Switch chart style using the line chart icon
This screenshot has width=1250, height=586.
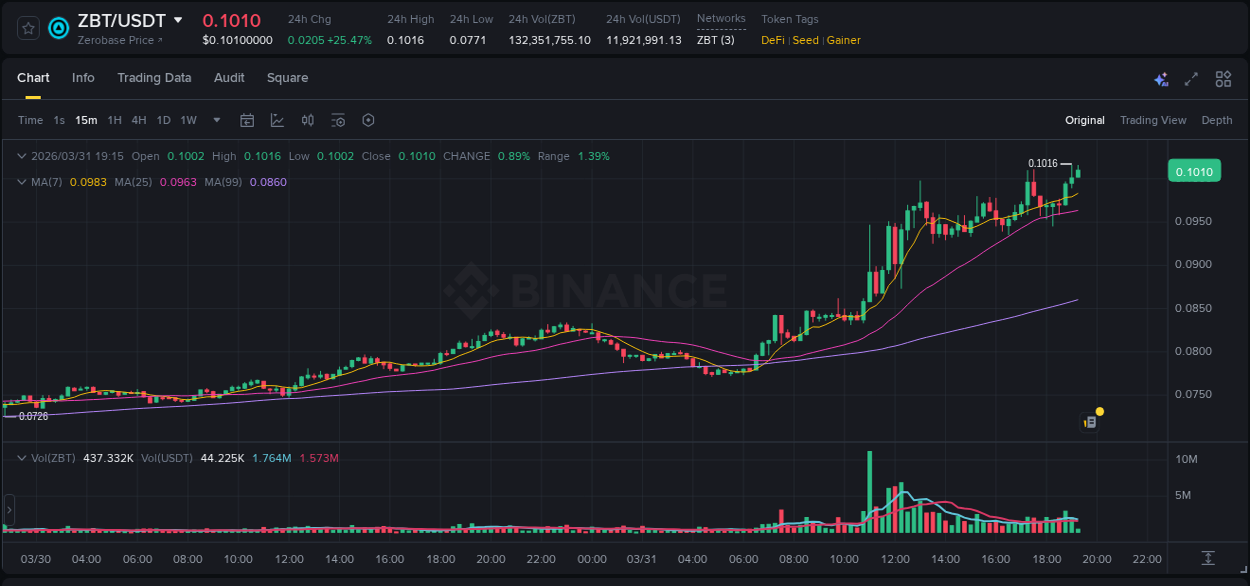click(275, 120)
